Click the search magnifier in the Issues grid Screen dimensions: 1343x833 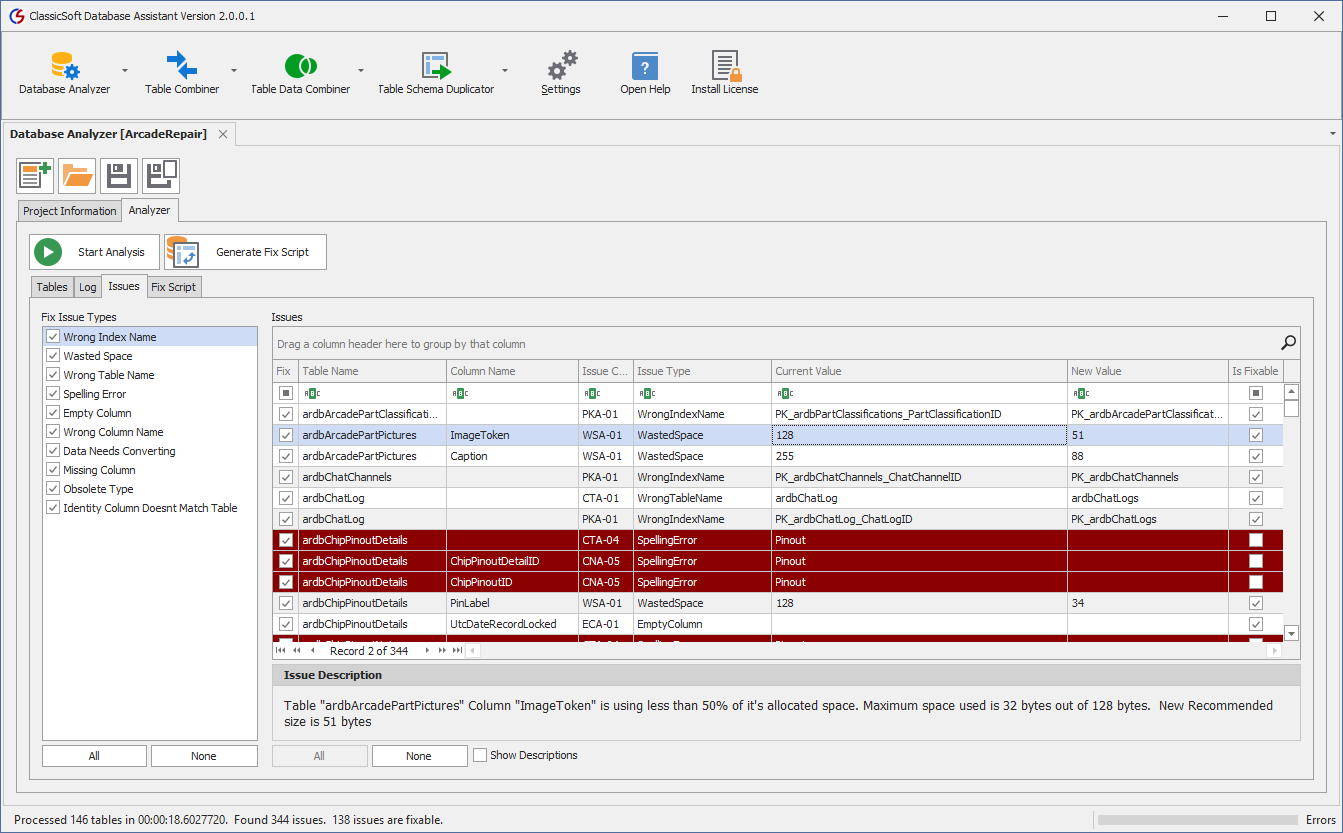click(1289, 340)
